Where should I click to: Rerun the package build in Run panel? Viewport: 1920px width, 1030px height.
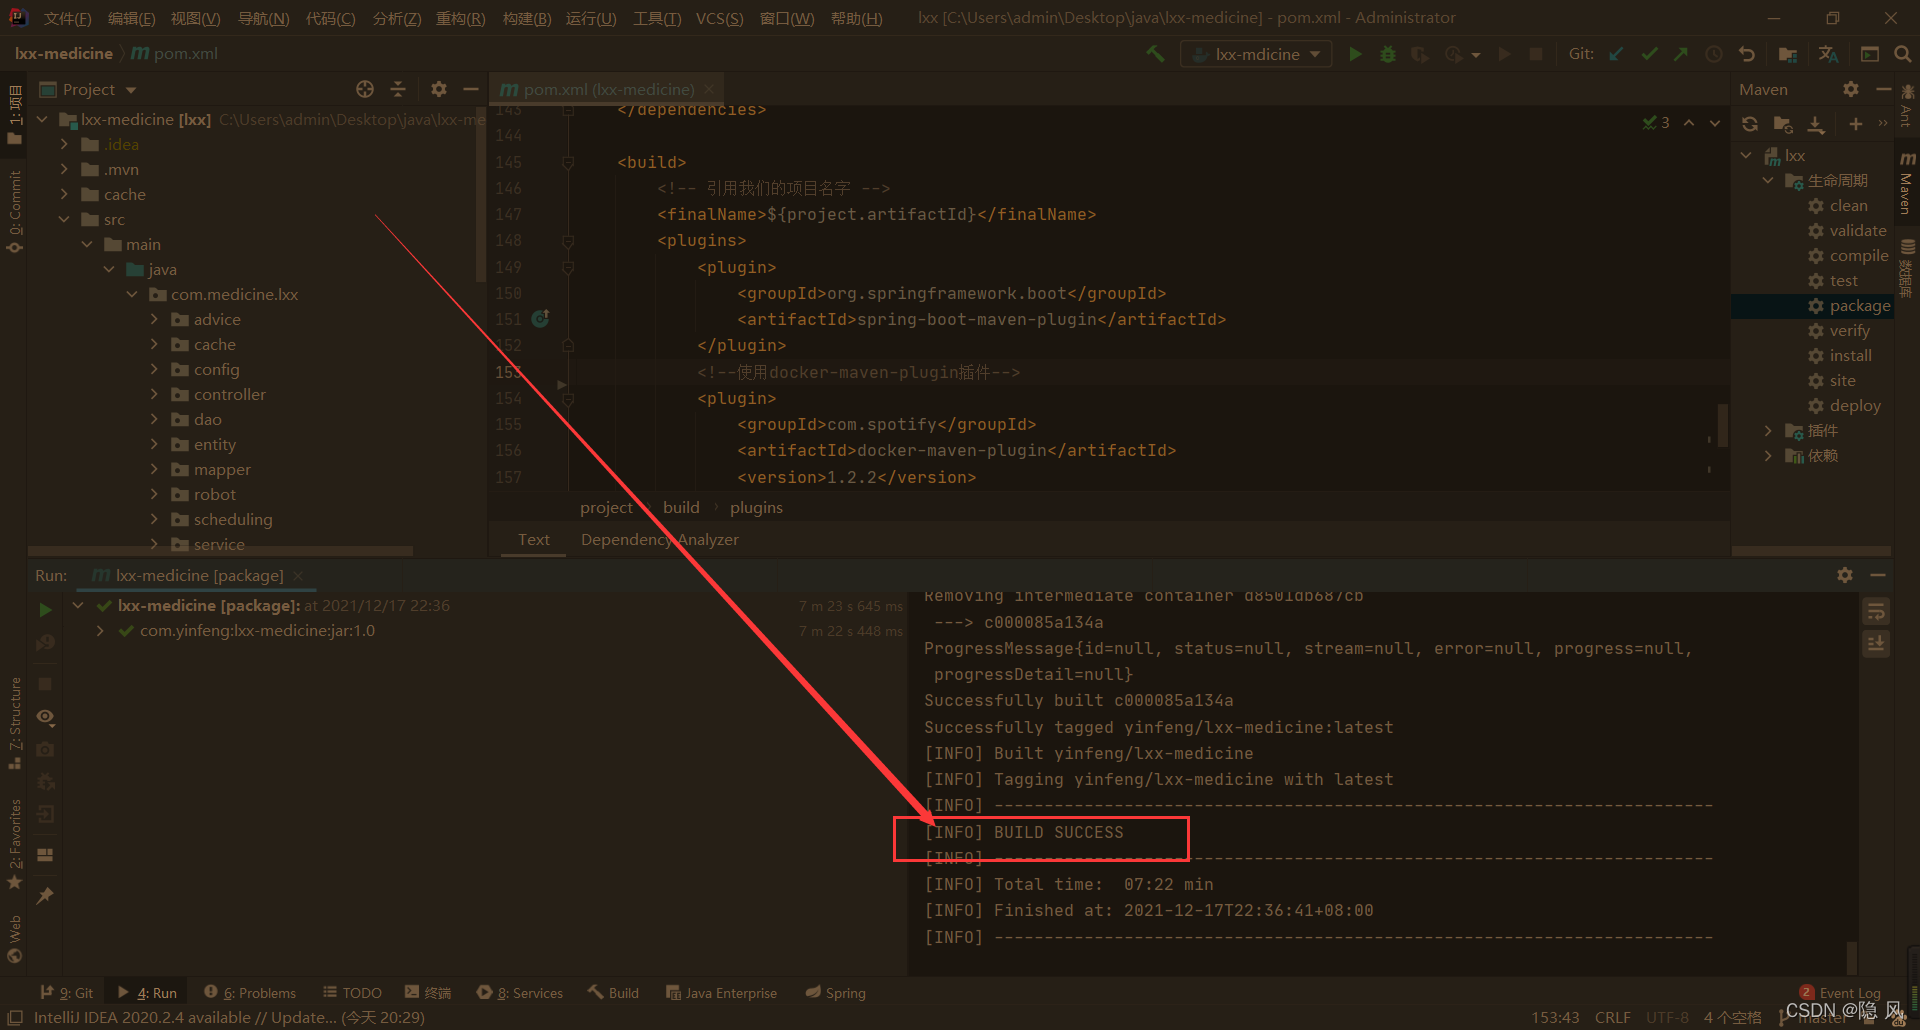(x=45, y=609)
